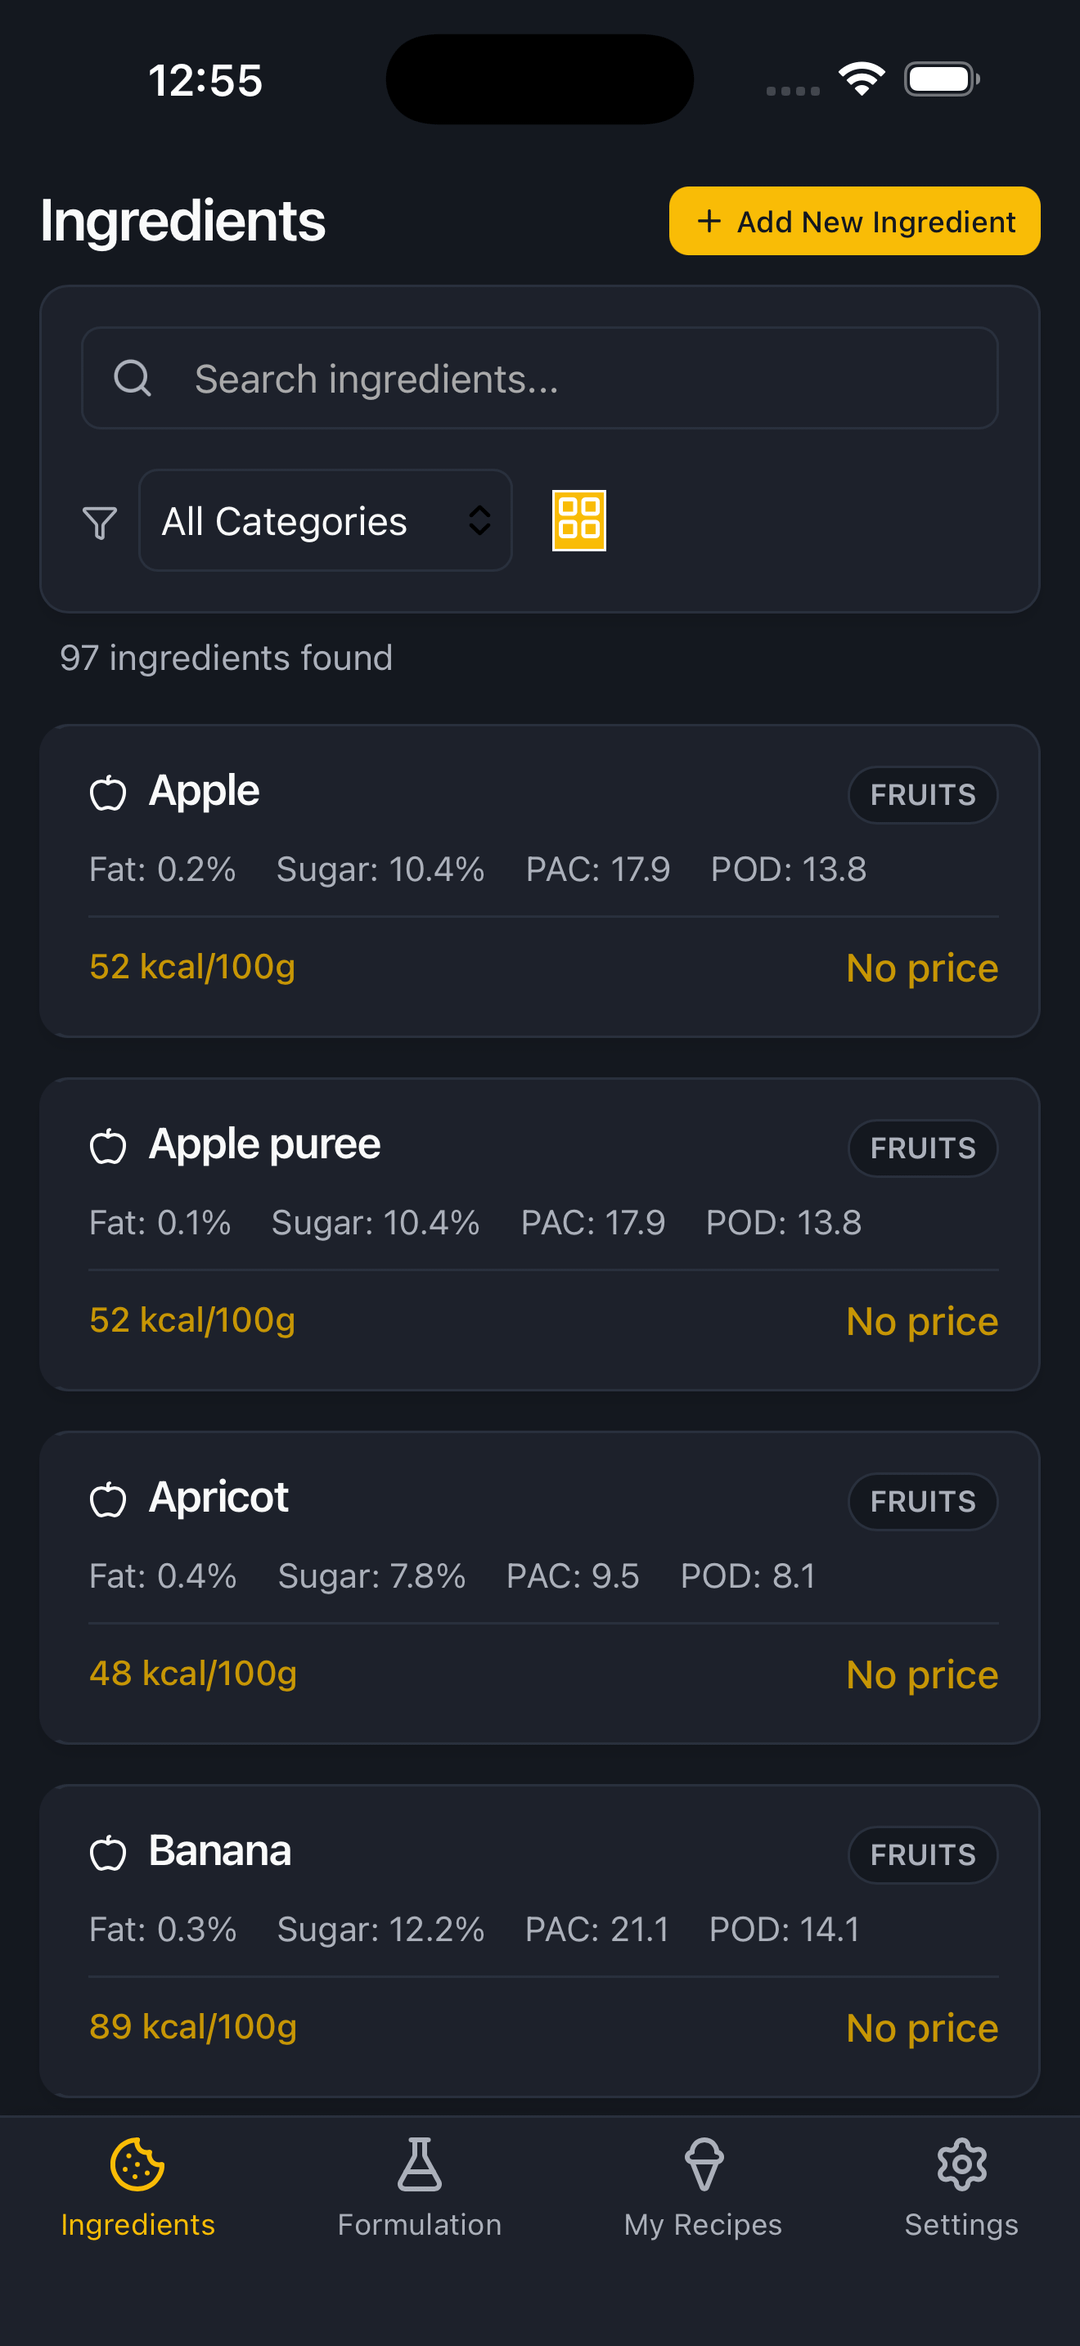Screen dimensions: 1080x2346
Task: Click the fruit icon beside Apple puree
Action: tap(108, 1147)
